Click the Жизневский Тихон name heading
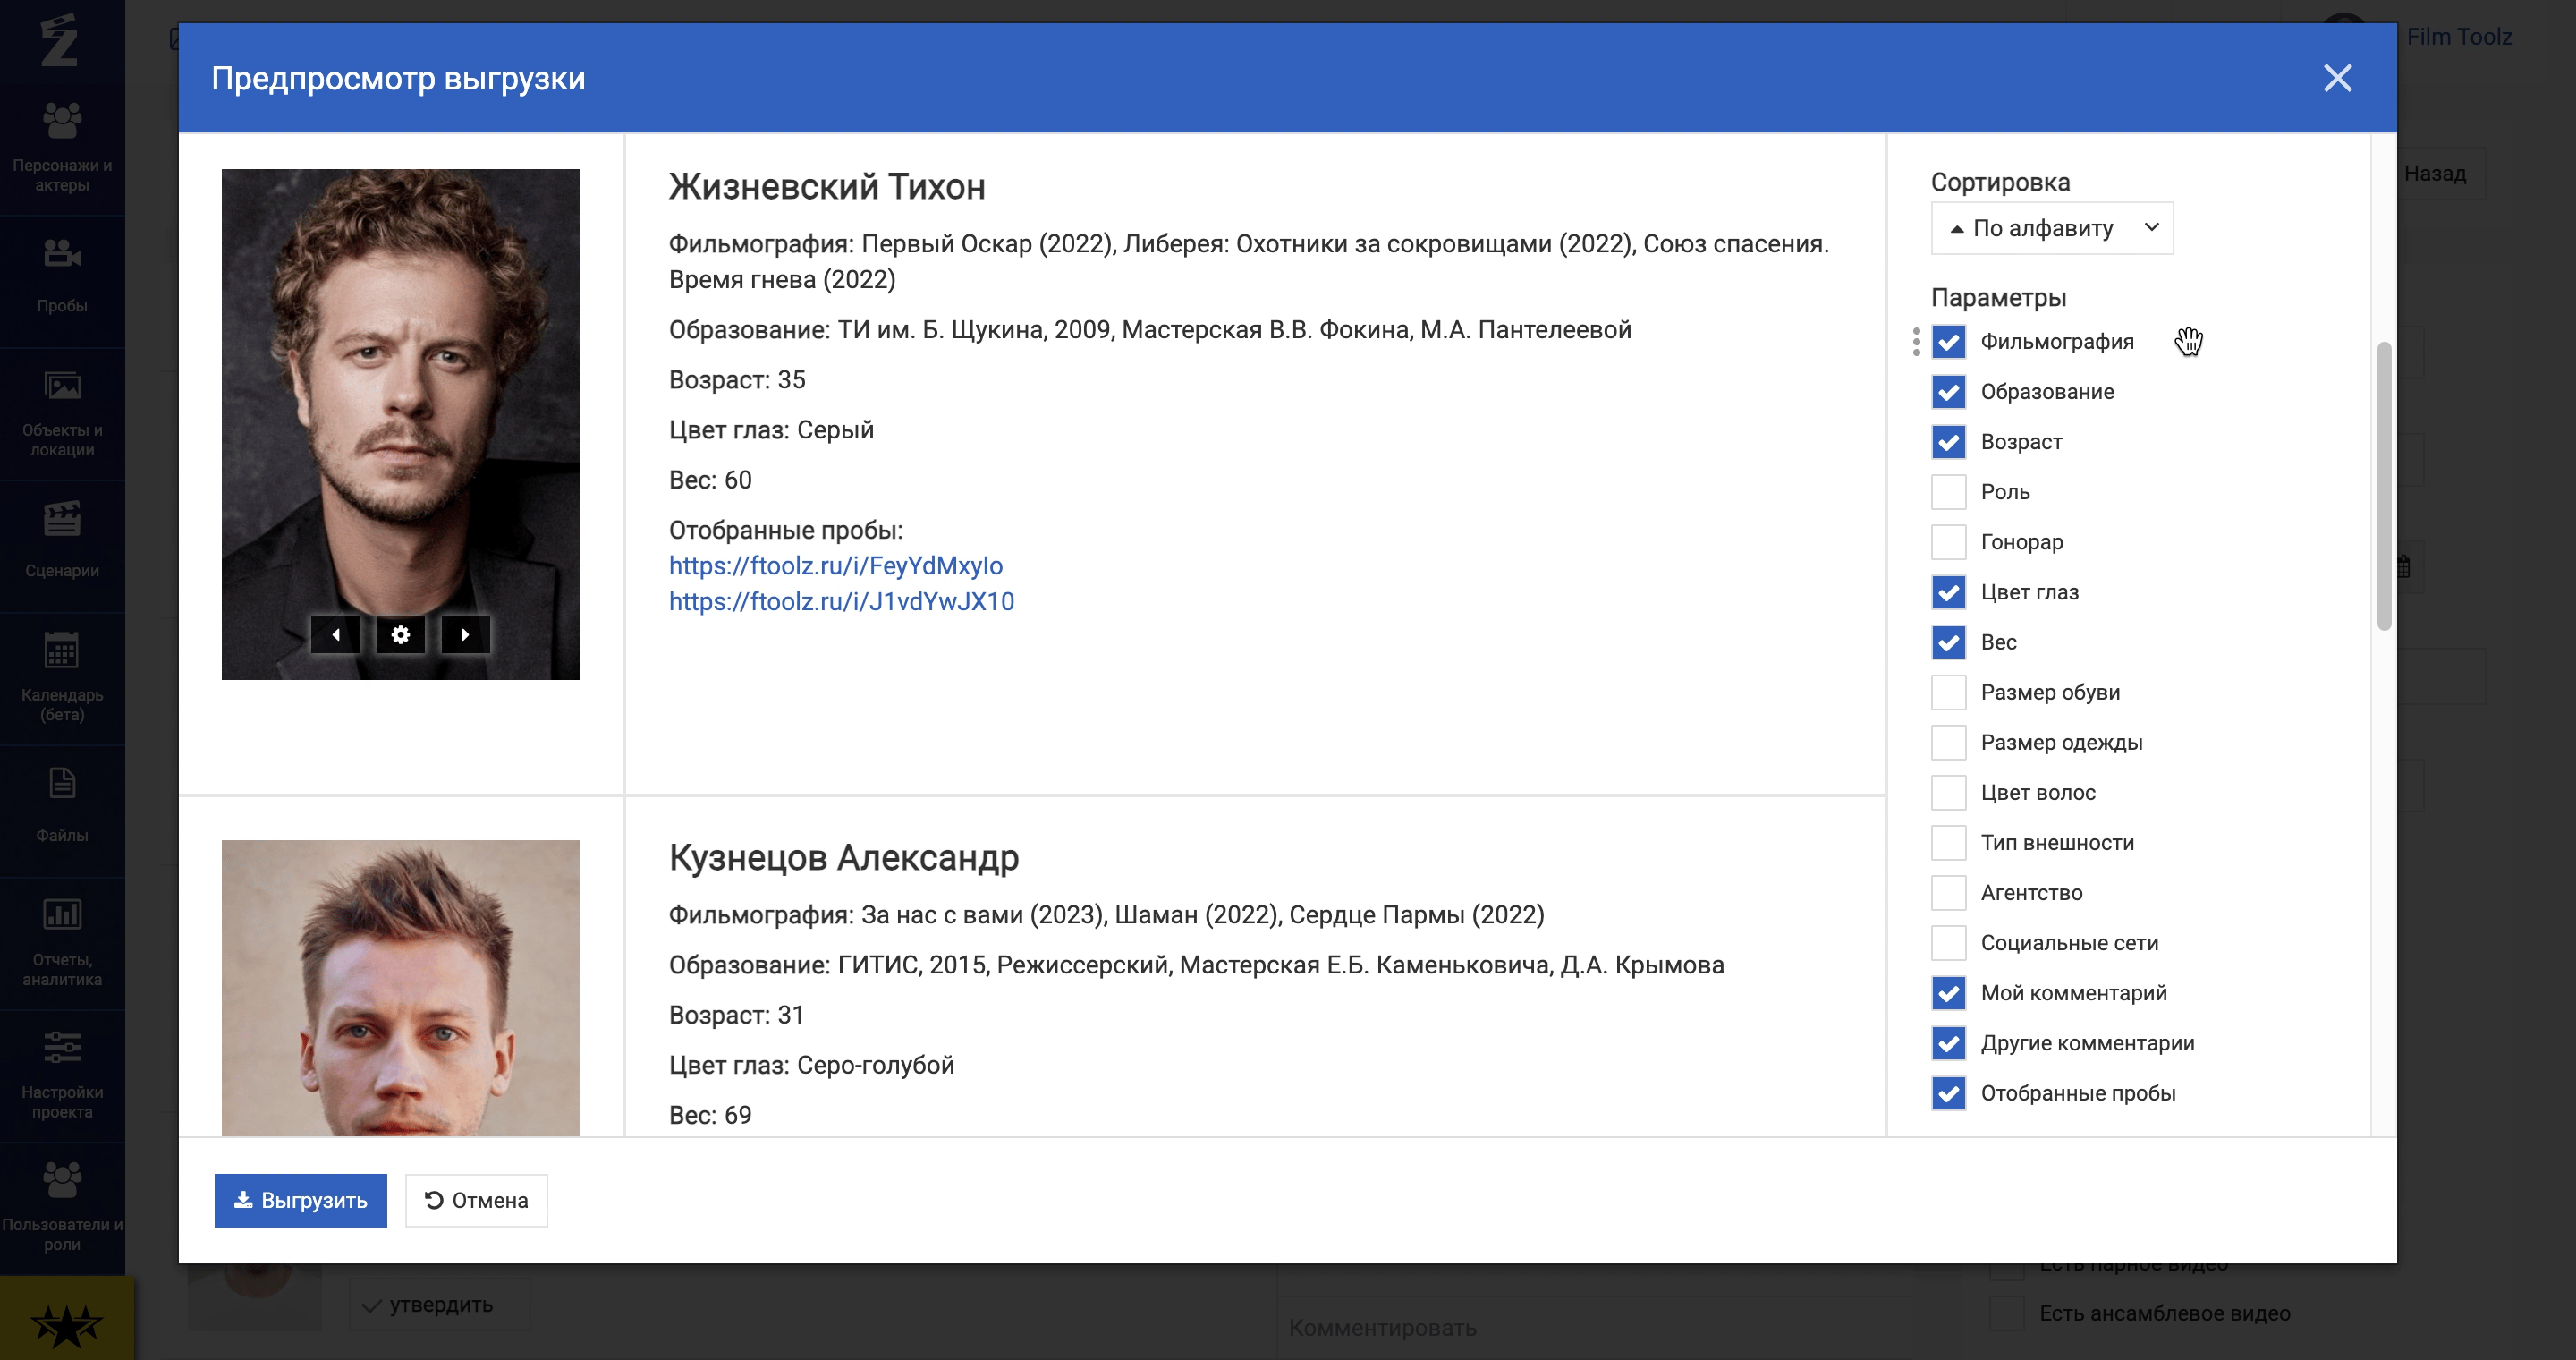This screenshot has width=2576, height=1360. [x=827, y=187]
